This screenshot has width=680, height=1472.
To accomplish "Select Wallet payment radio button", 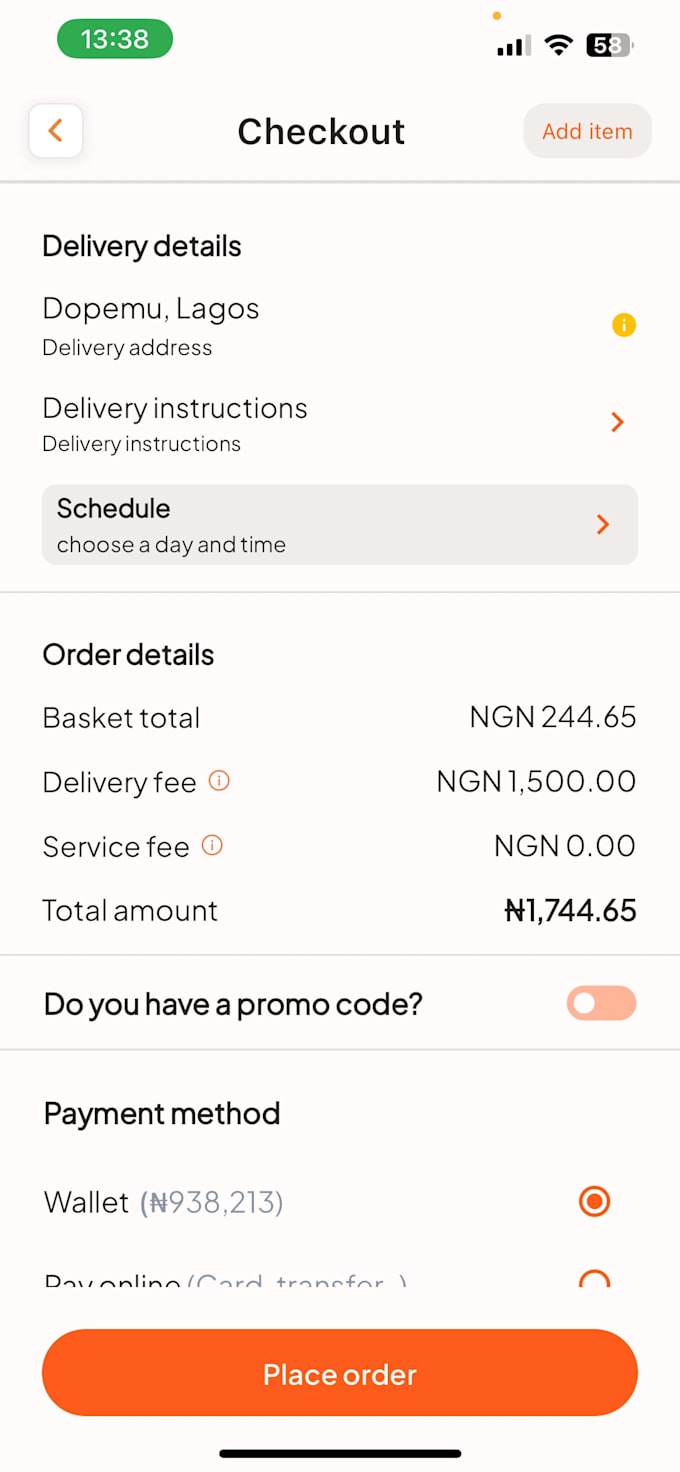I will (x=595, y=1201).
